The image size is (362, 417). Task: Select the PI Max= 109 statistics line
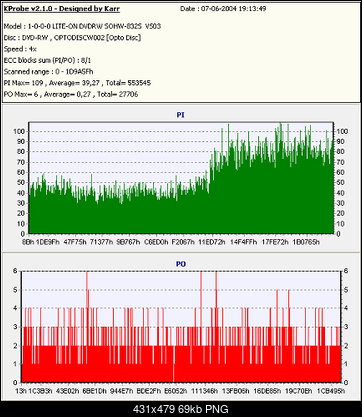pos(77,83)
